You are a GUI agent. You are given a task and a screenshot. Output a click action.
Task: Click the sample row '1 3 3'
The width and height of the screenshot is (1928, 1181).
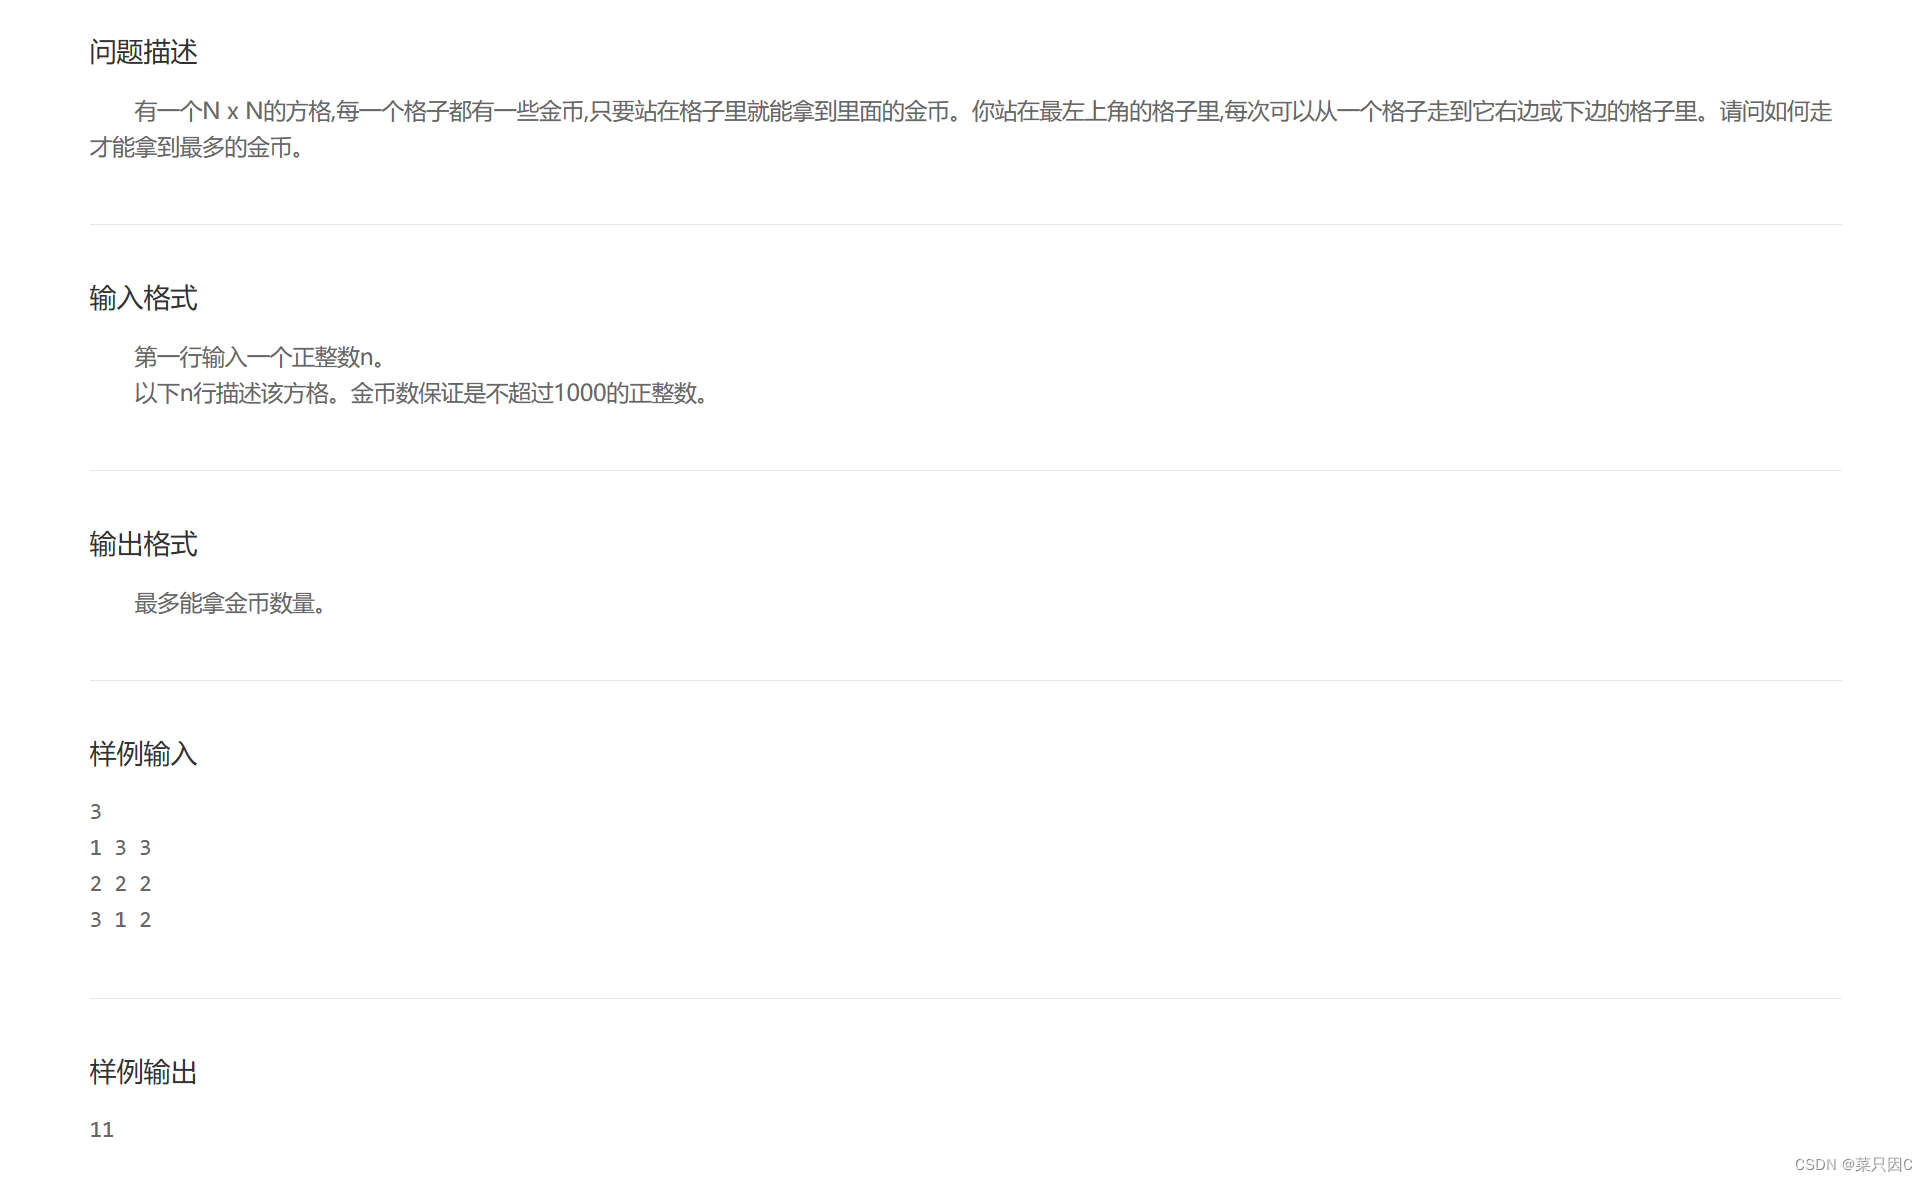click(120, 848)
